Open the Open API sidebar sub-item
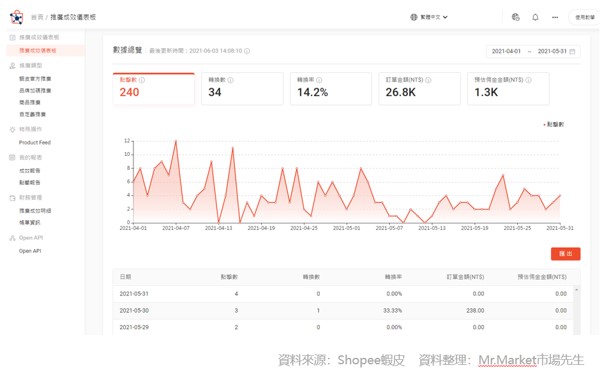The width and height of the screenshot is (602, 376). point(30,251)
